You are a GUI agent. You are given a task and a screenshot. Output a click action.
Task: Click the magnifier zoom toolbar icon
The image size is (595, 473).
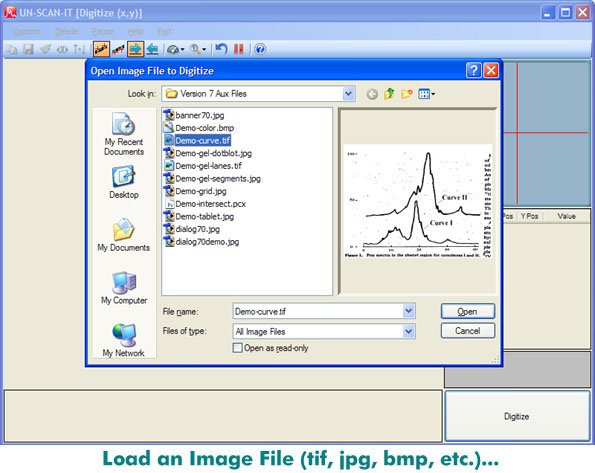195,49
